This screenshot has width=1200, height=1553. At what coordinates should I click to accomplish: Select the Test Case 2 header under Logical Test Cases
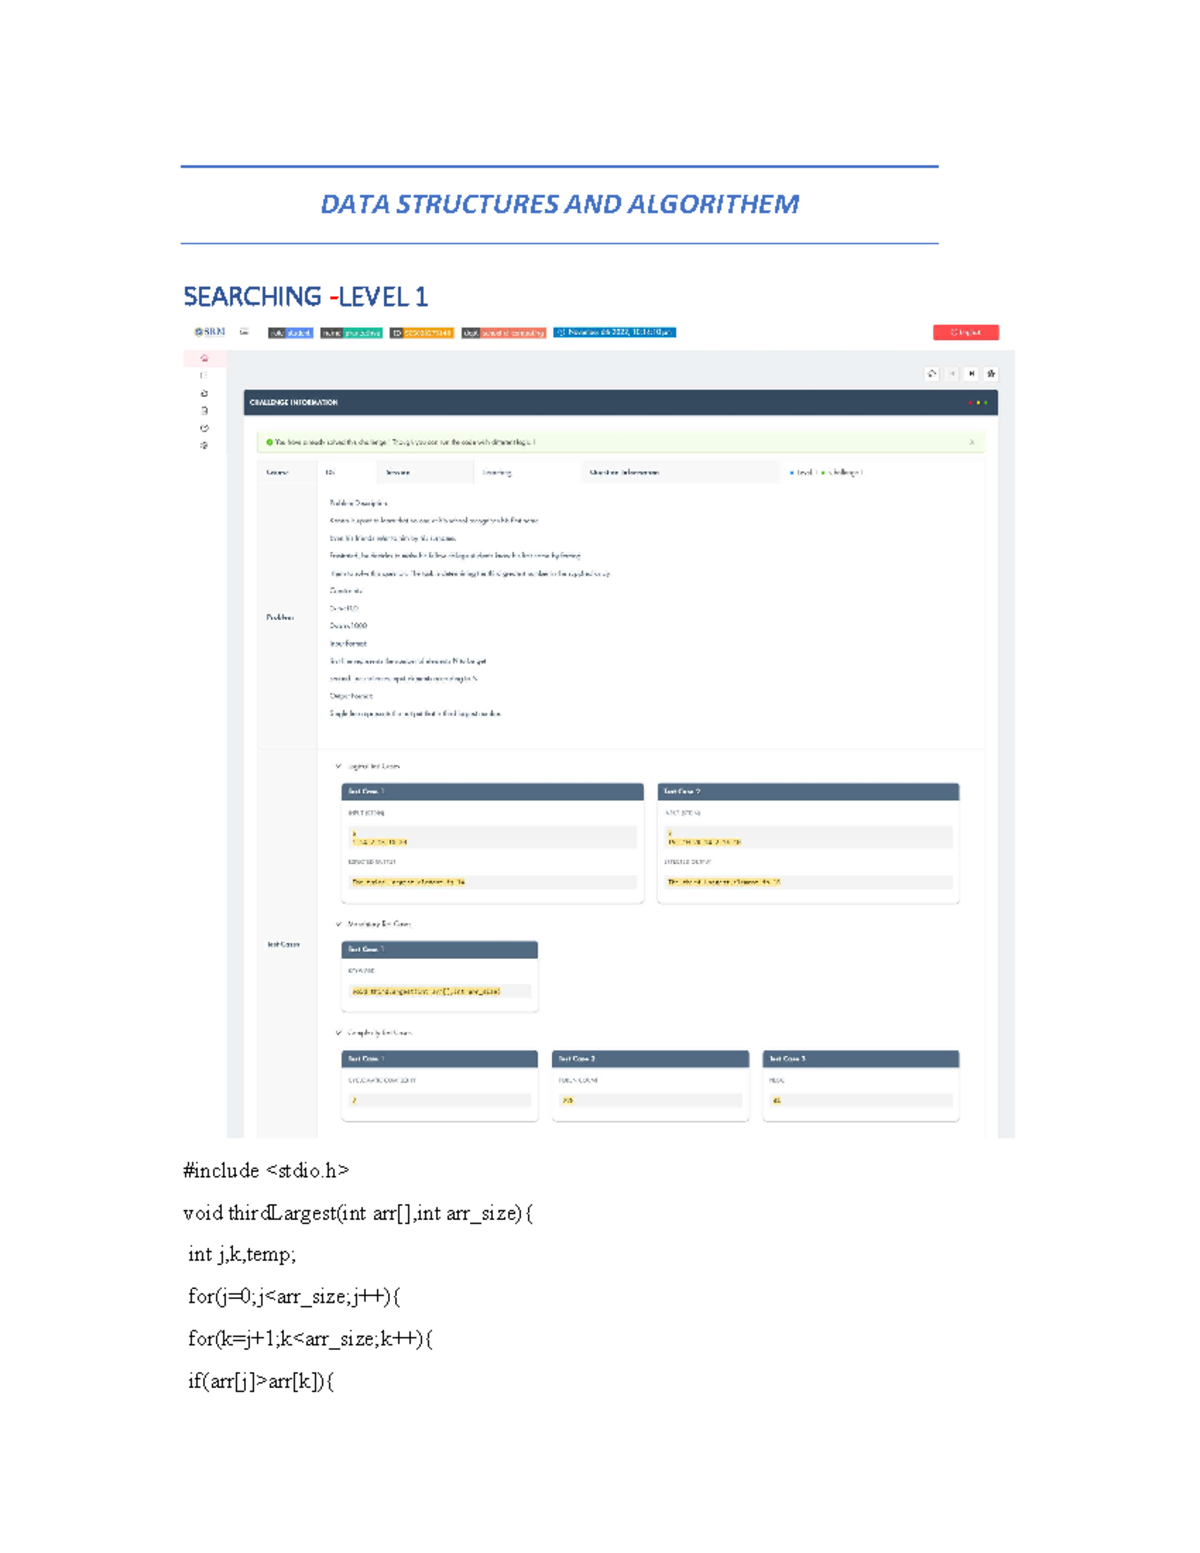(808, 791)
